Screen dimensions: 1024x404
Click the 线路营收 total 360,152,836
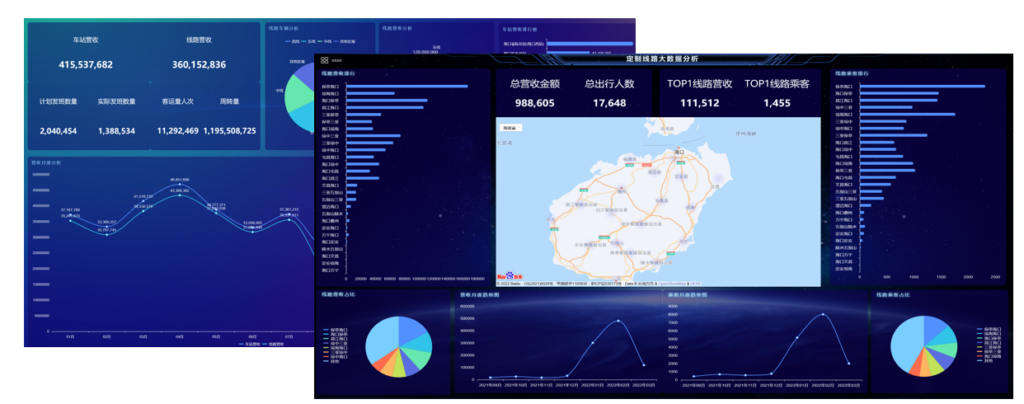coord(199,64)
